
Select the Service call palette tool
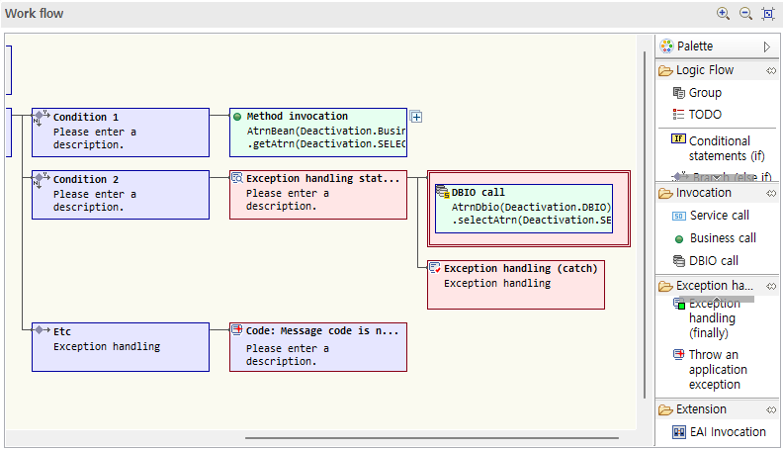pyautogui.click(x=718, y=215)
